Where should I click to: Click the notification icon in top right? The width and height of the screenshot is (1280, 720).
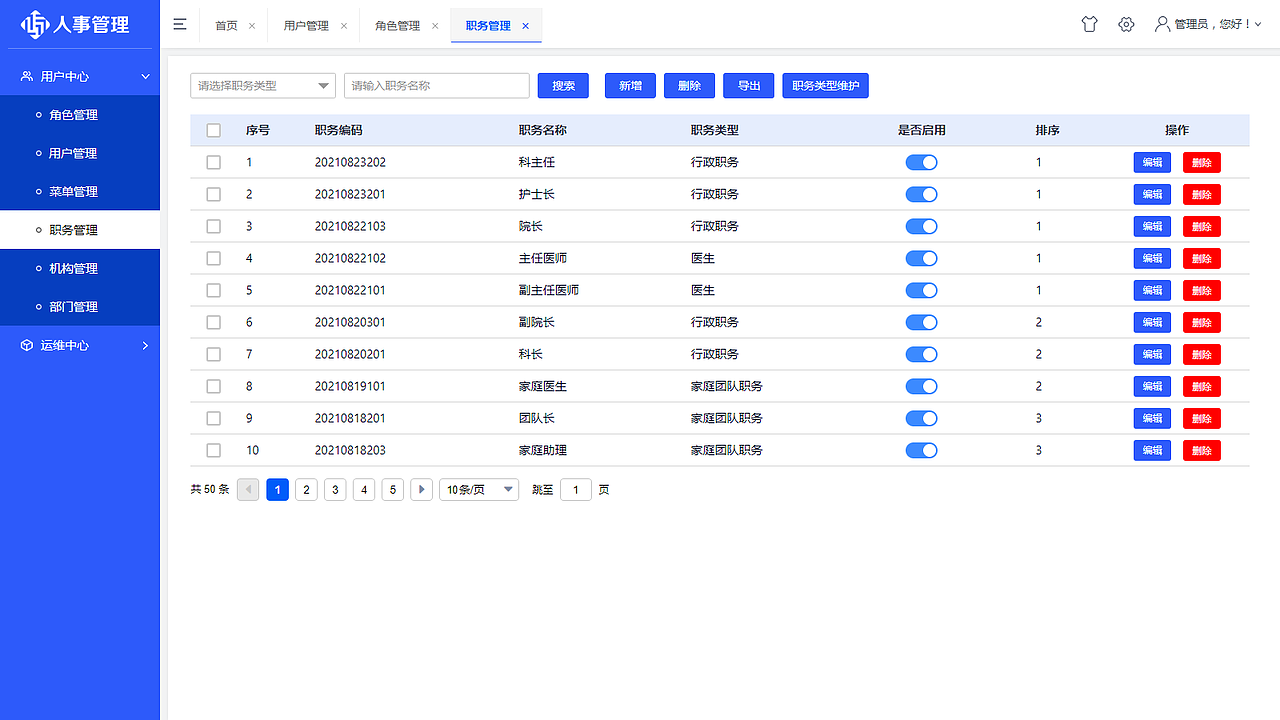pyautogui.click(x=1089, y=24)
